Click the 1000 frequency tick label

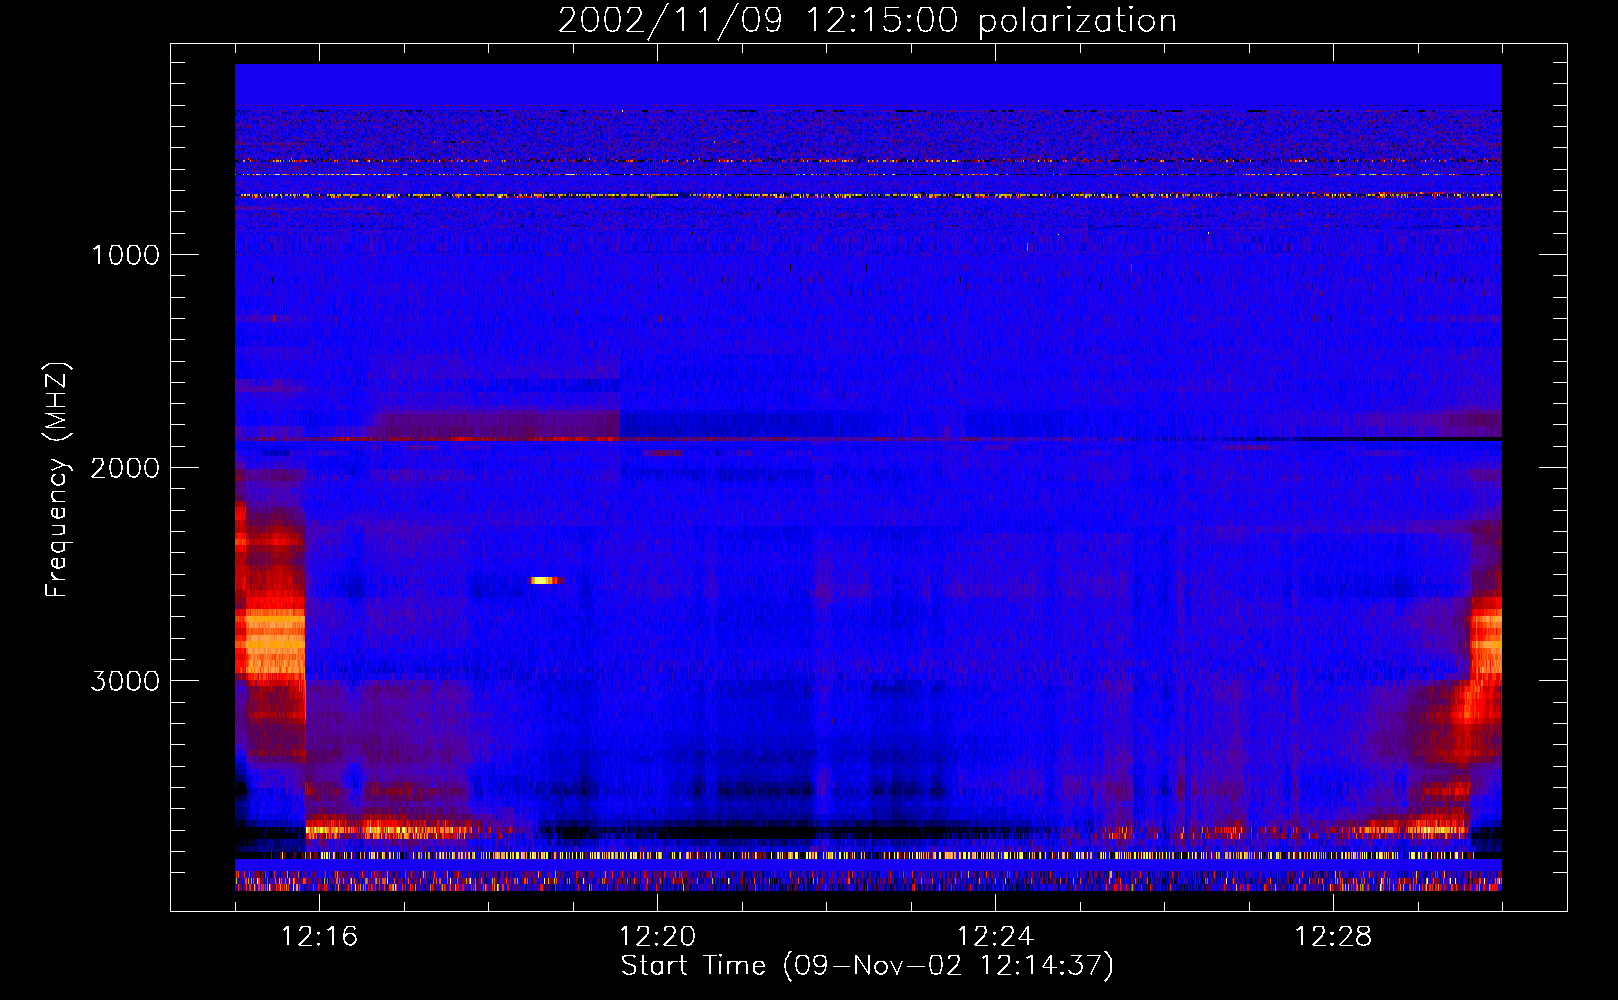click(125, 255)
